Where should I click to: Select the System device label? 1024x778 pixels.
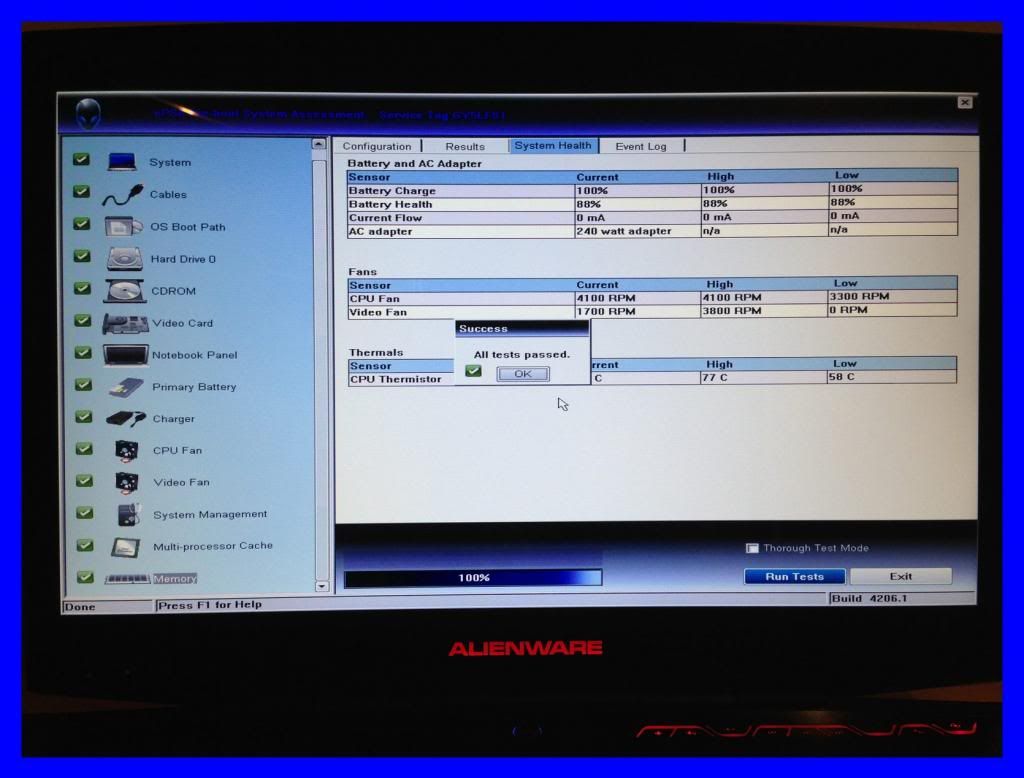tap(170, 162)
